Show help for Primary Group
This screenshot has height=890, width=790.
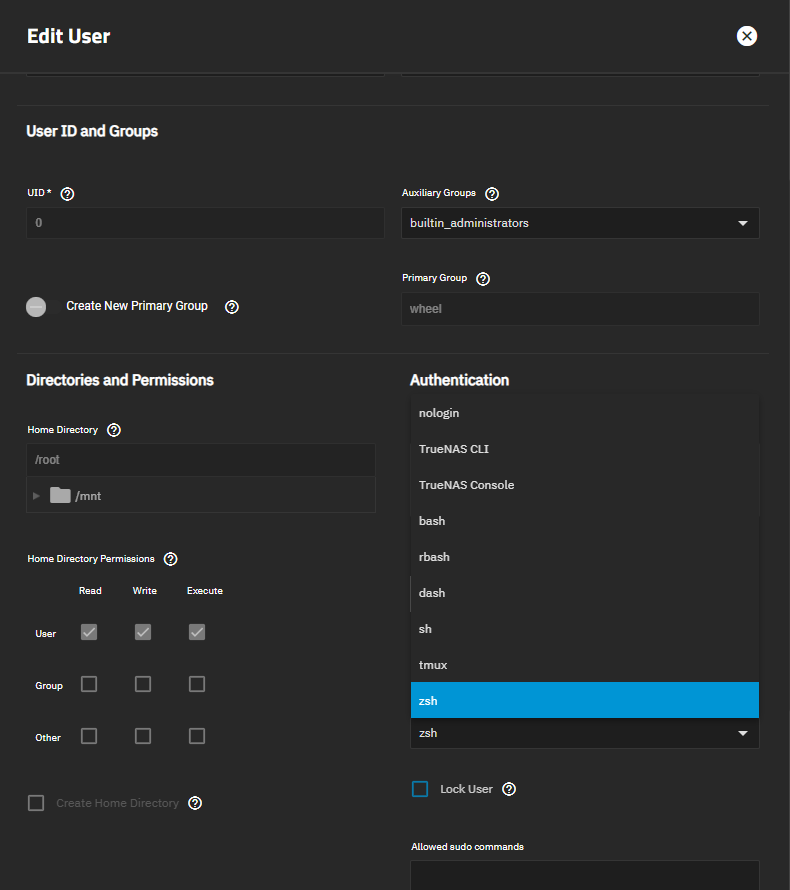(484, 279)
